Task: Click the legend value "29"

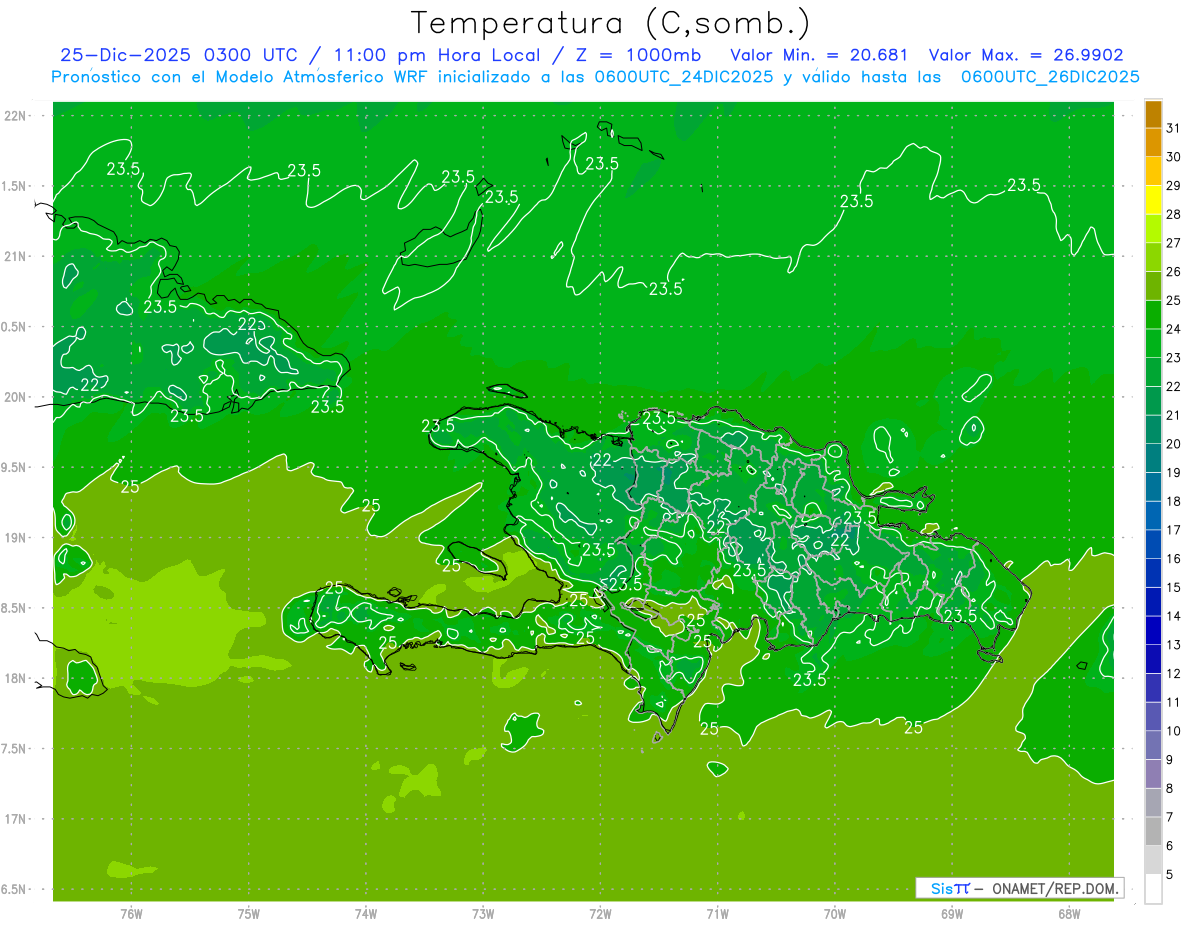Action: pos(1174,186)
